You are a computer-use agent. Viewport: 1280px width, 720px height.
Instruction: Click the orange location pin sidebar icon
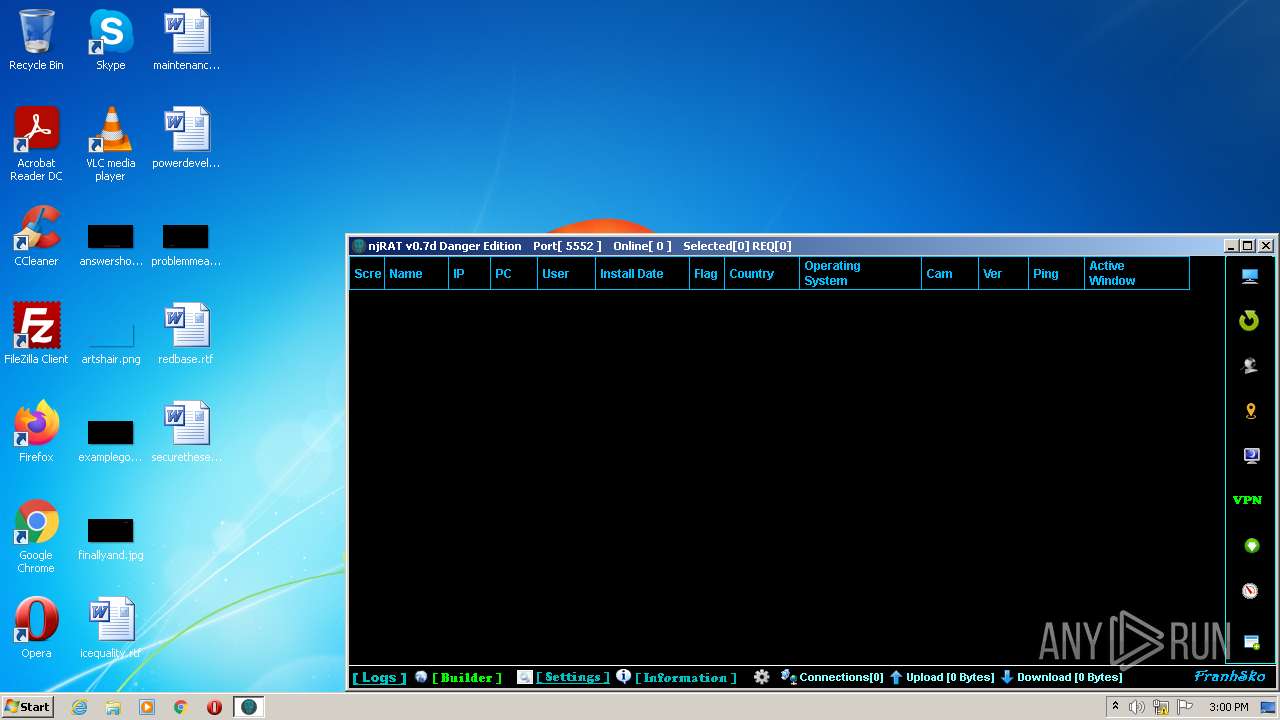[1250, 411]
